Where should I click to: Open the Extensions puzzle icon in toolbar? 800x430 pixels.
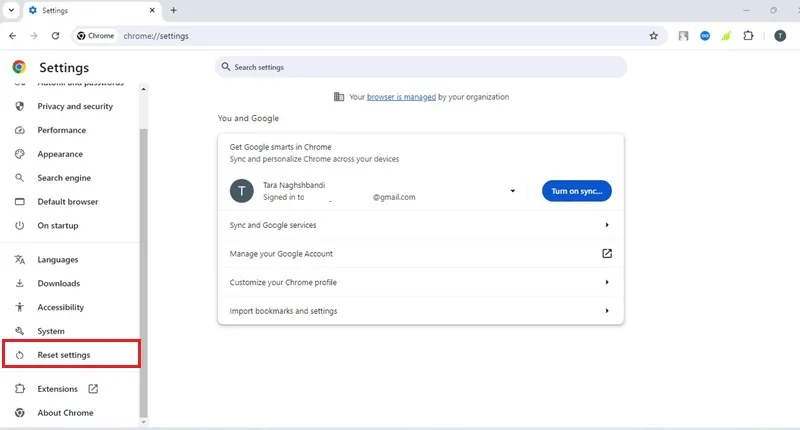[x=748, y=36]
